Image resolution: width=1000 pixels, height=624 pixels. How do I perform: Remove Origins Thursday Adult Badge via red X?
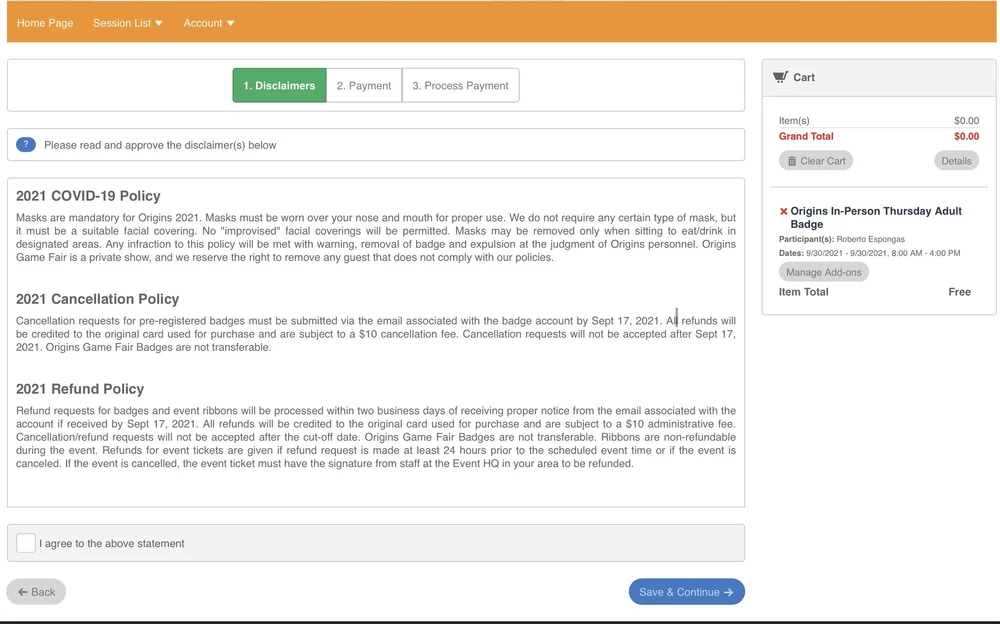pos(784,211)
